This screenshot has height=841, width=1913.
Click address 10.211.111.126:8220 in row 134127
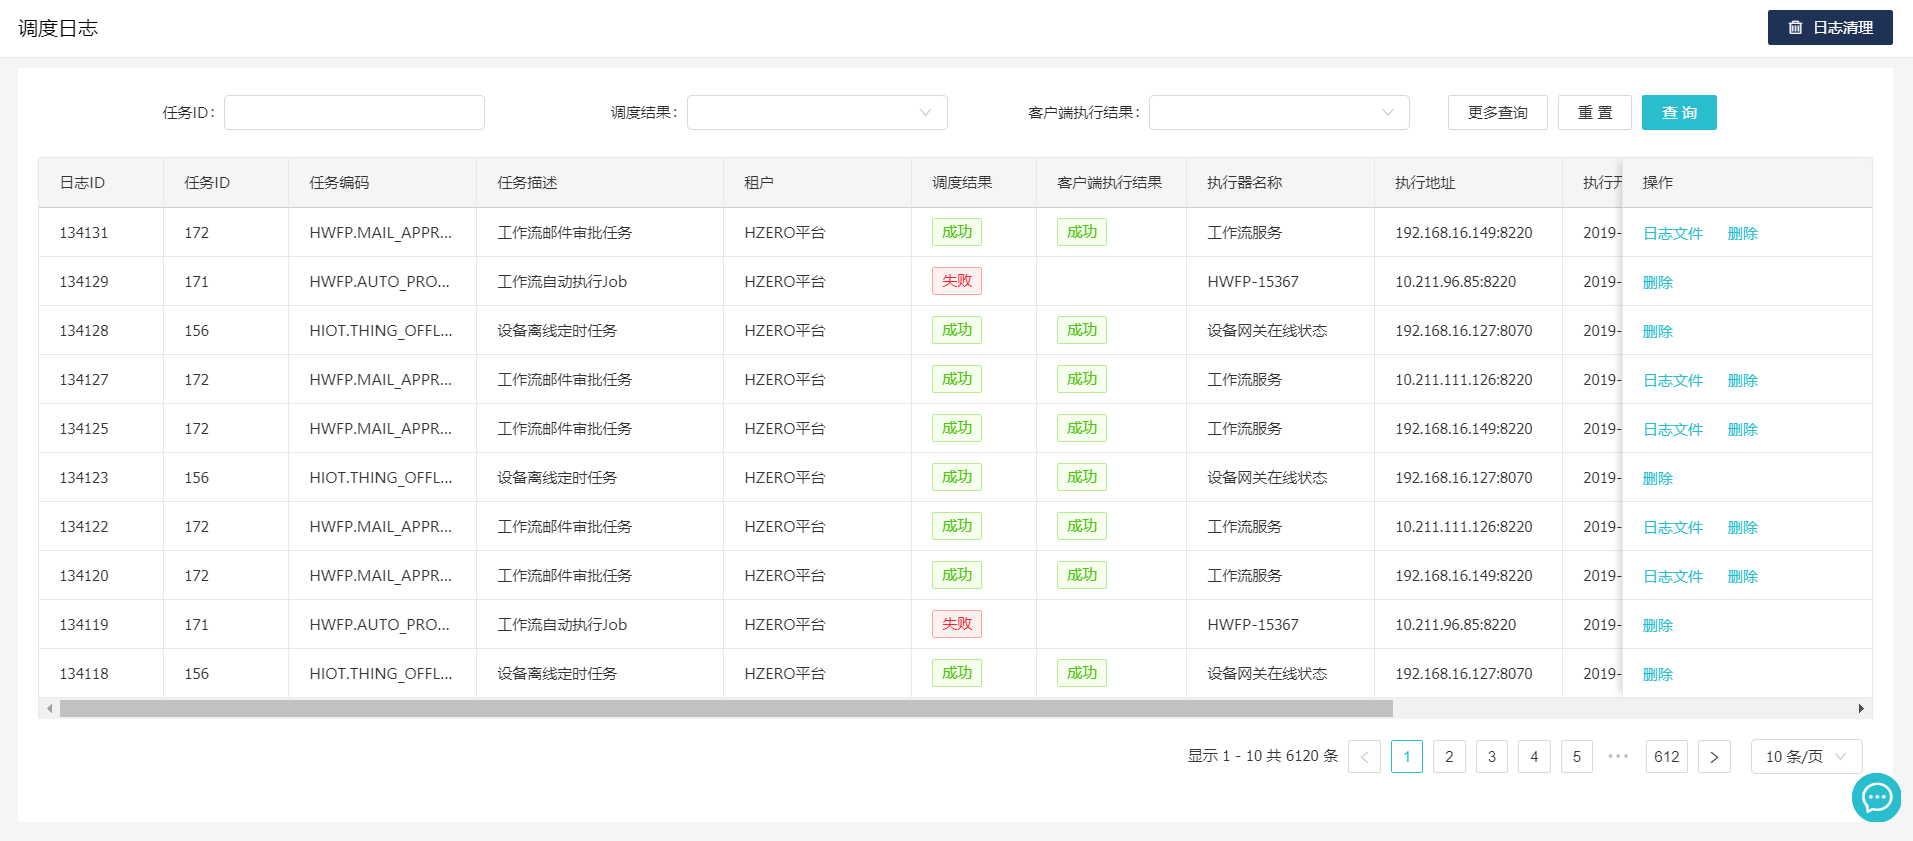(x=1464, y=380)
